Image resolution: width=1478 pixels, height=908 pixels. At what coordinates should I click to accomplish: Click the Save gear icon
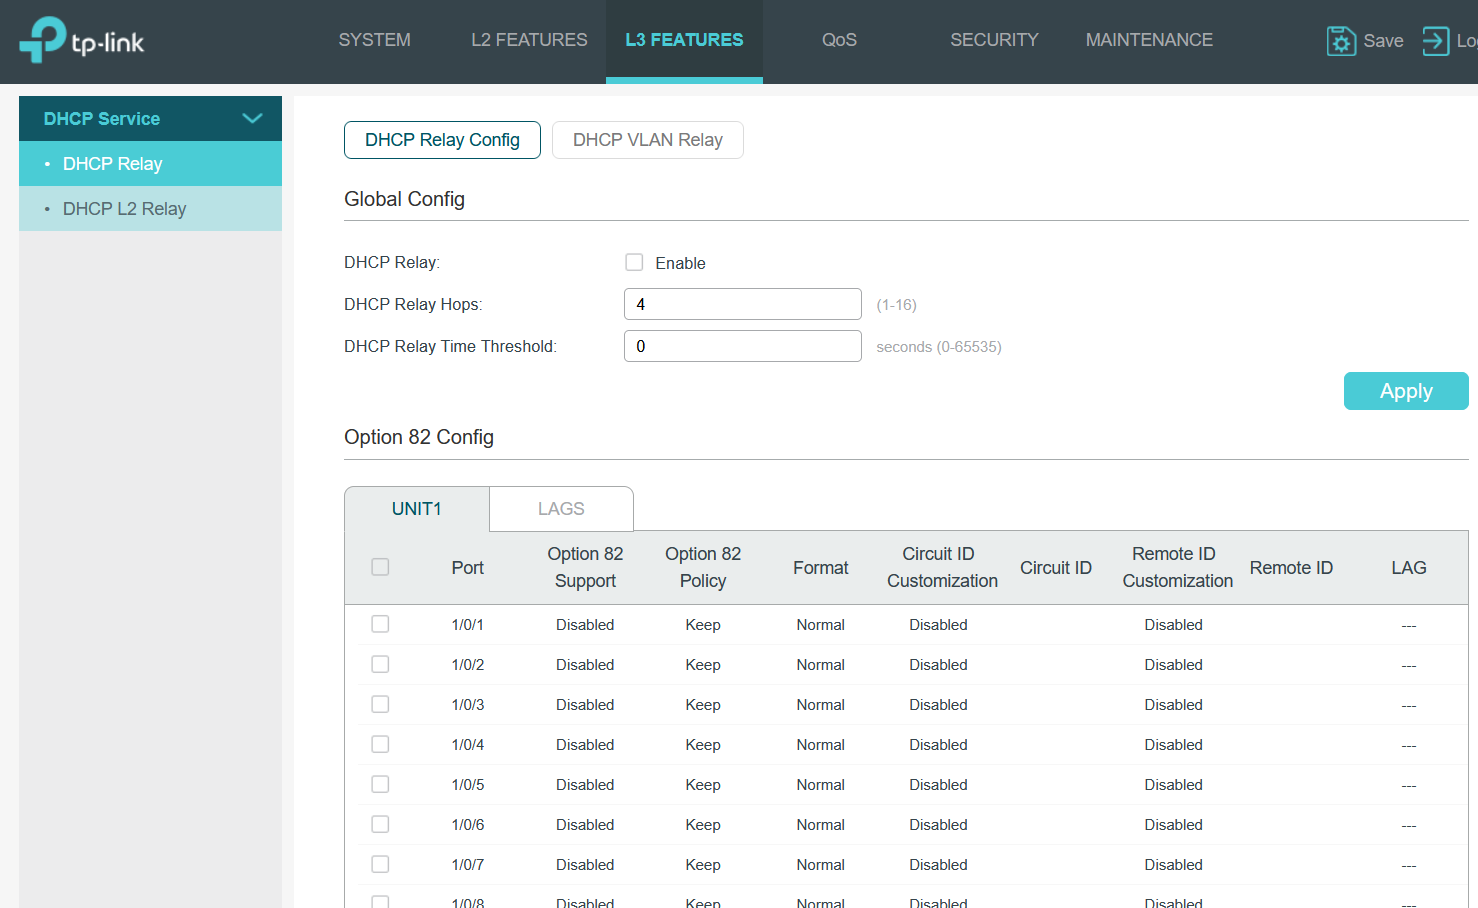point(1340,41)
